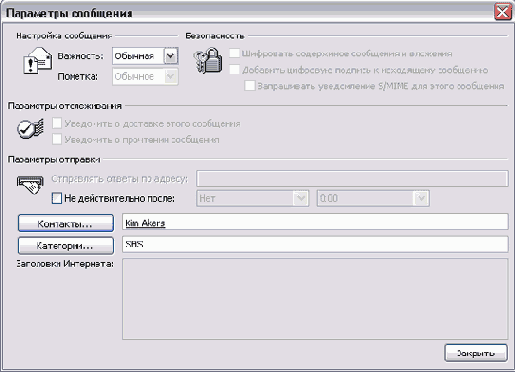
Task: Expand the expiry date dropdown showing Нет
Action: (301, 198)
